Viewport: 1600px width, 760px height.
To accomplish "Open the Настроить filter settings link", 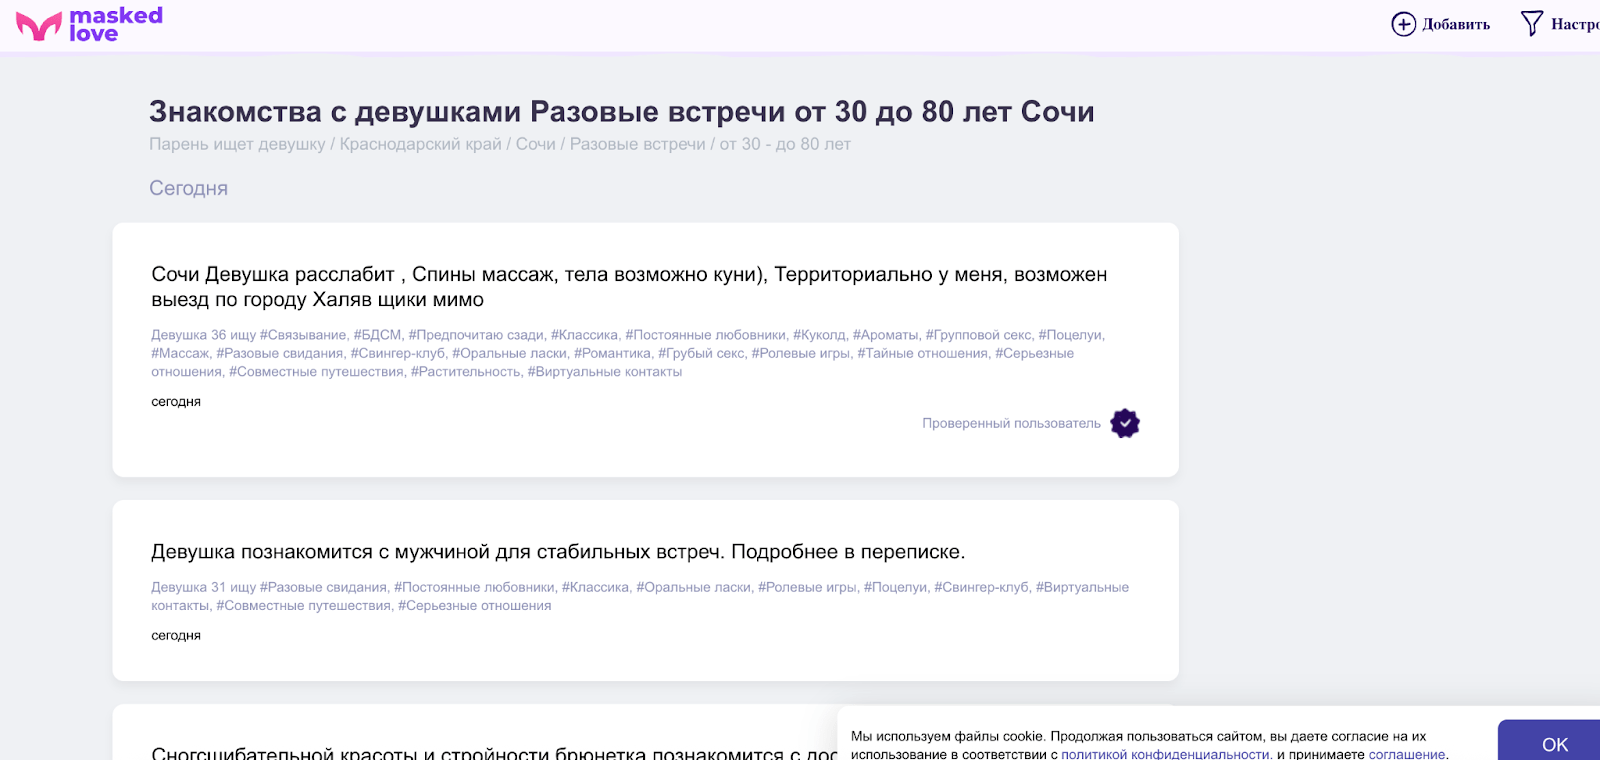I will 1575,24.
